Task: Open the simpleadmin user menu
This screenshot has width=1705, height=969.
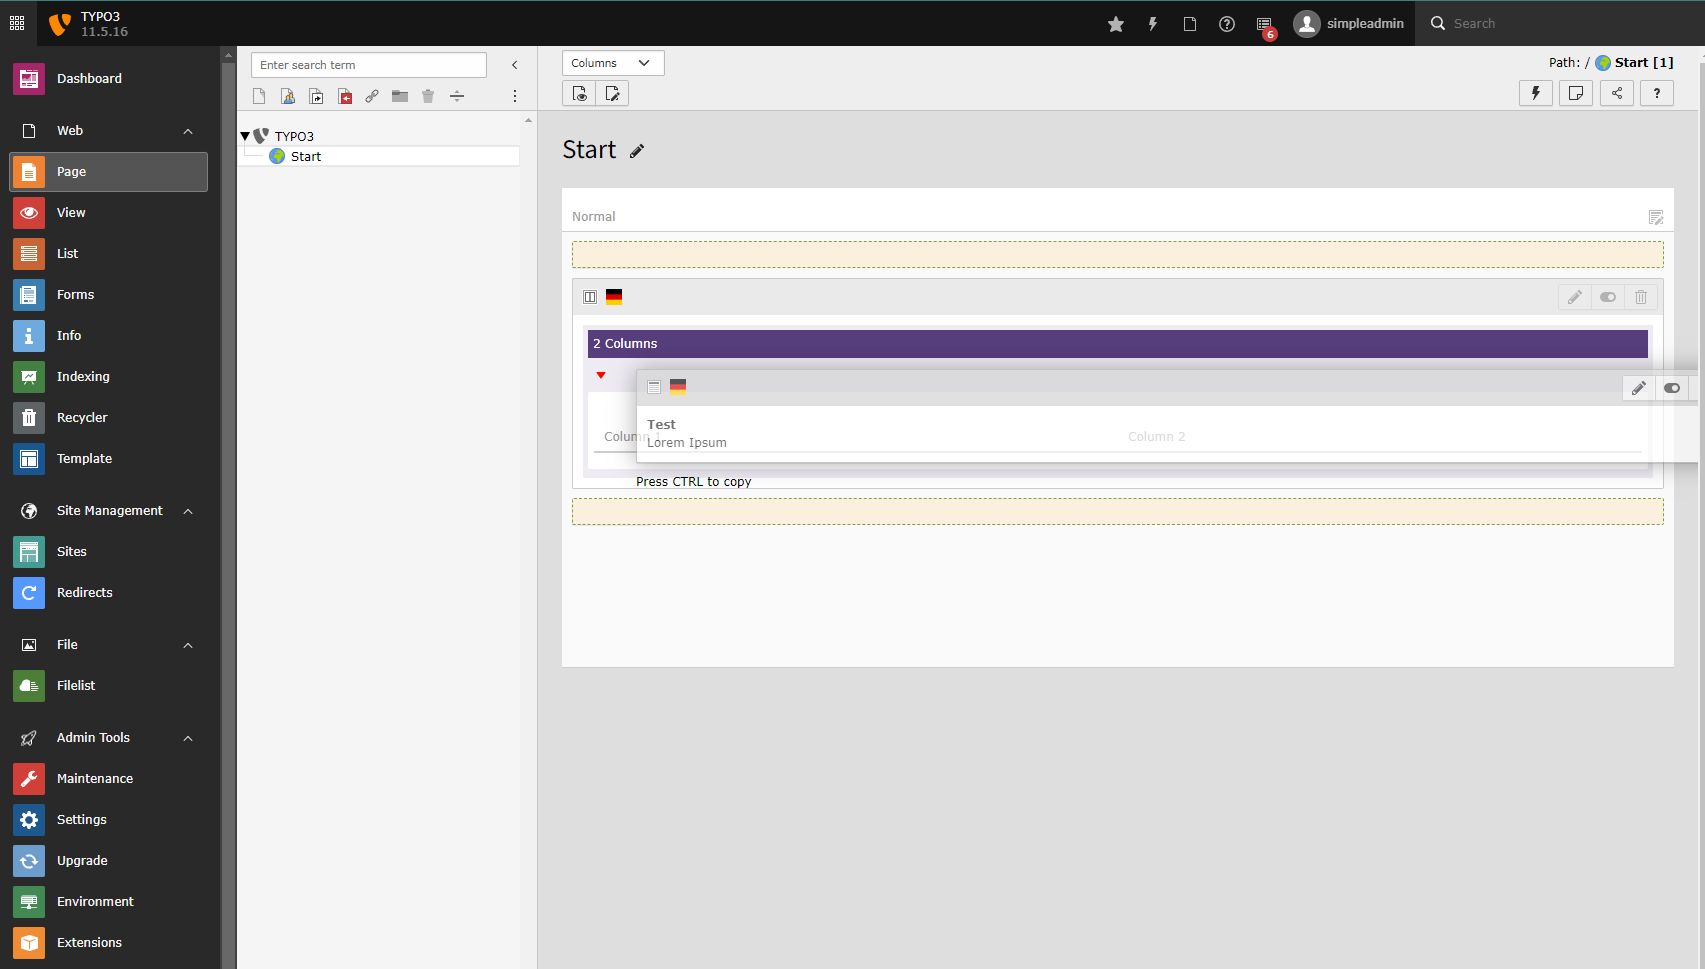Action: point(1349,23)
